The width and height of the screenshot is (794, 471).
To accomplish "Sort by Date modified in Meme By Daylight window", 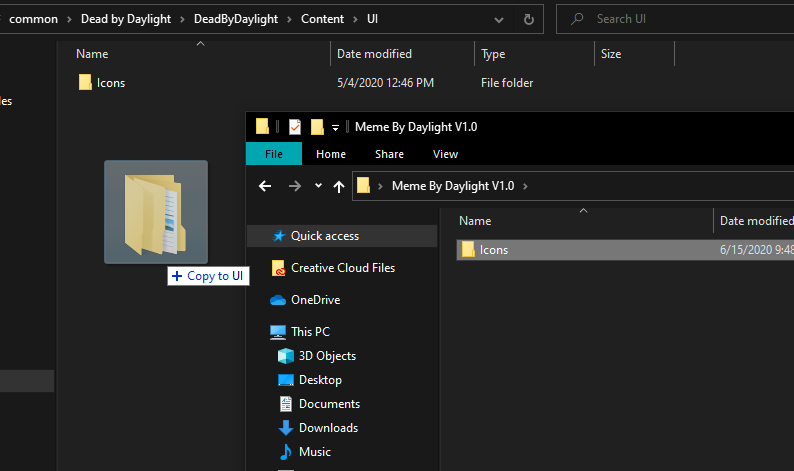I will point(755,221).
